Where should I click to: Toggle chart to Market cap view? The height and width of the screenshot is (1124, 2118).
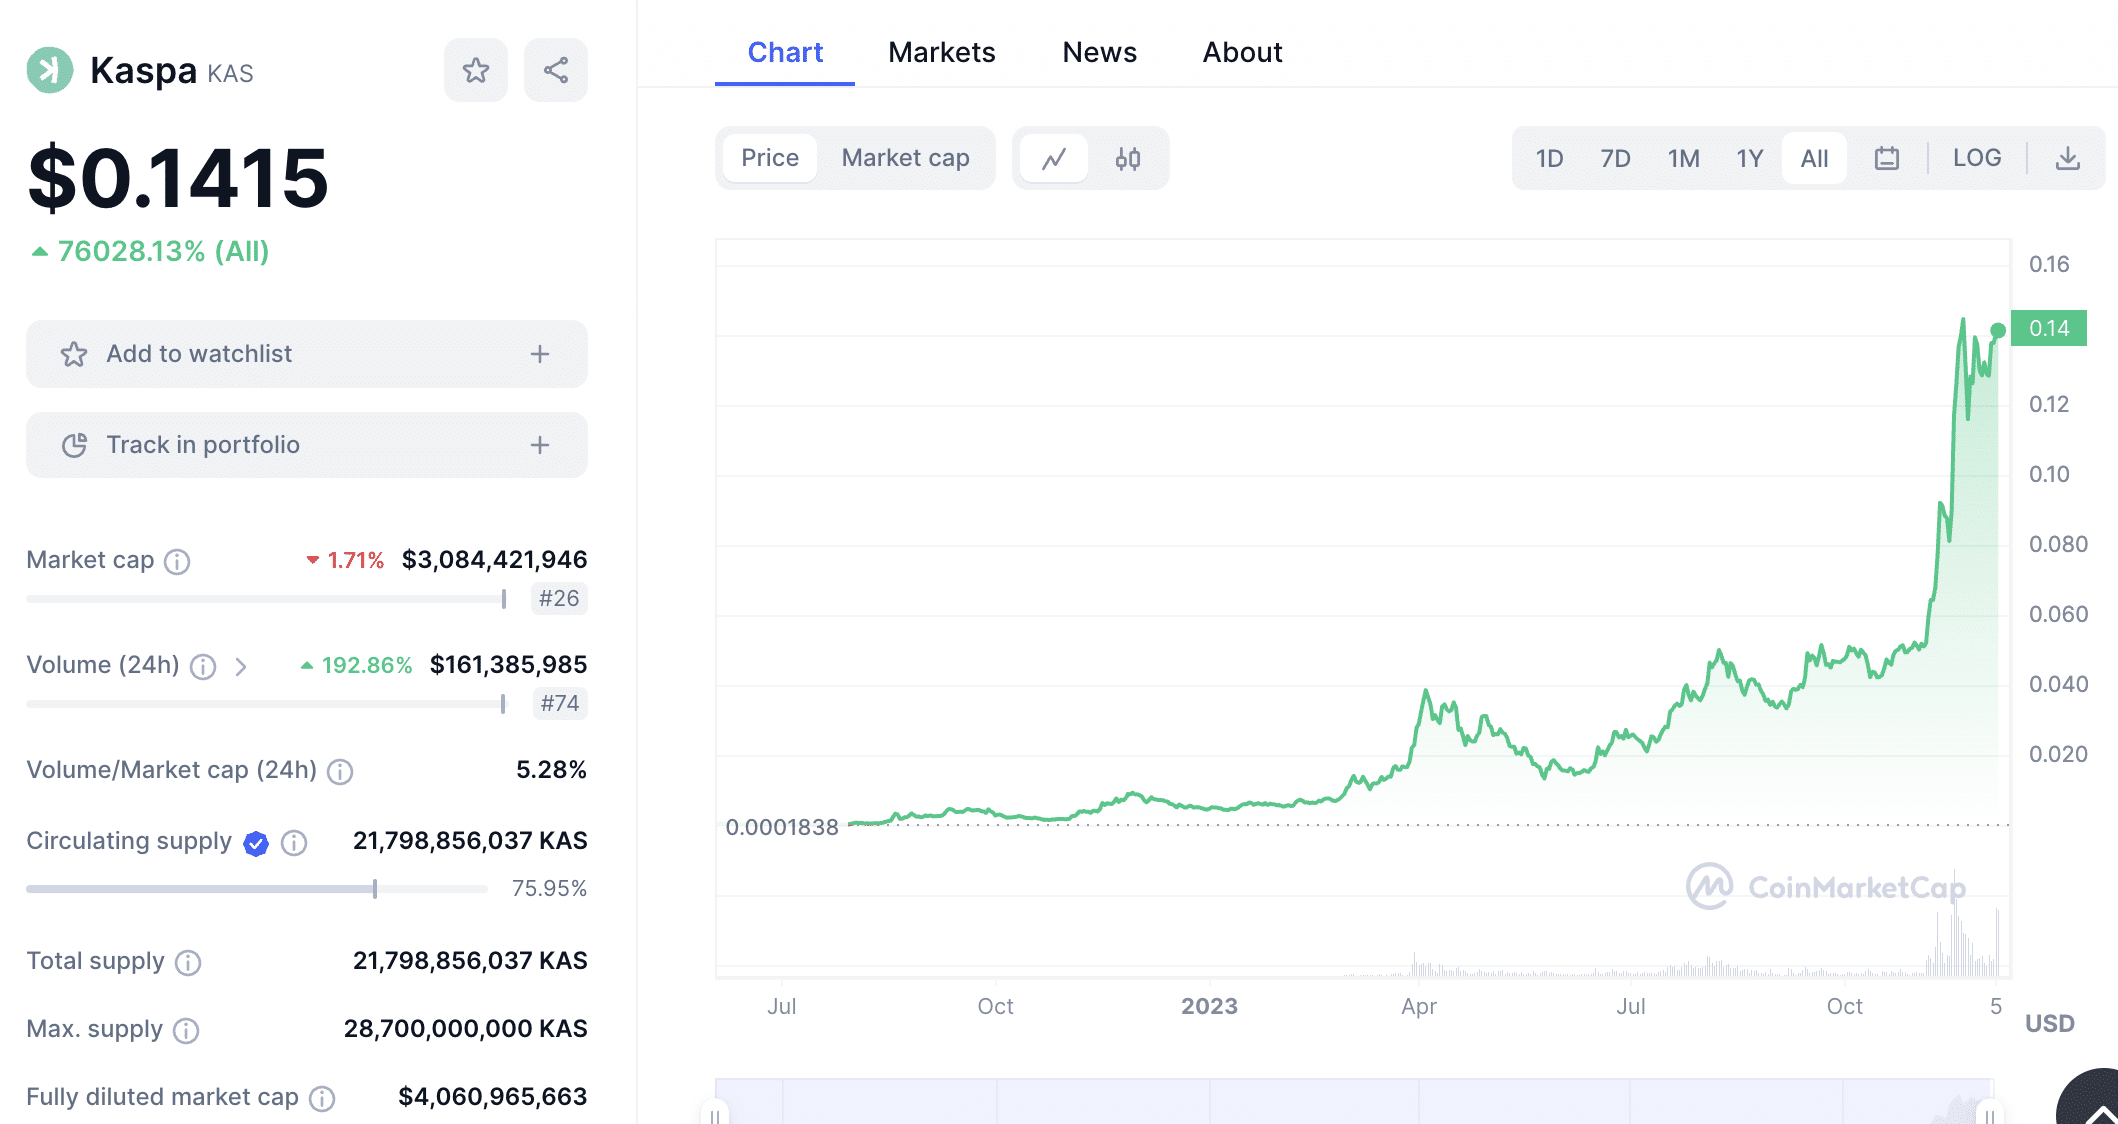[905, 158]
